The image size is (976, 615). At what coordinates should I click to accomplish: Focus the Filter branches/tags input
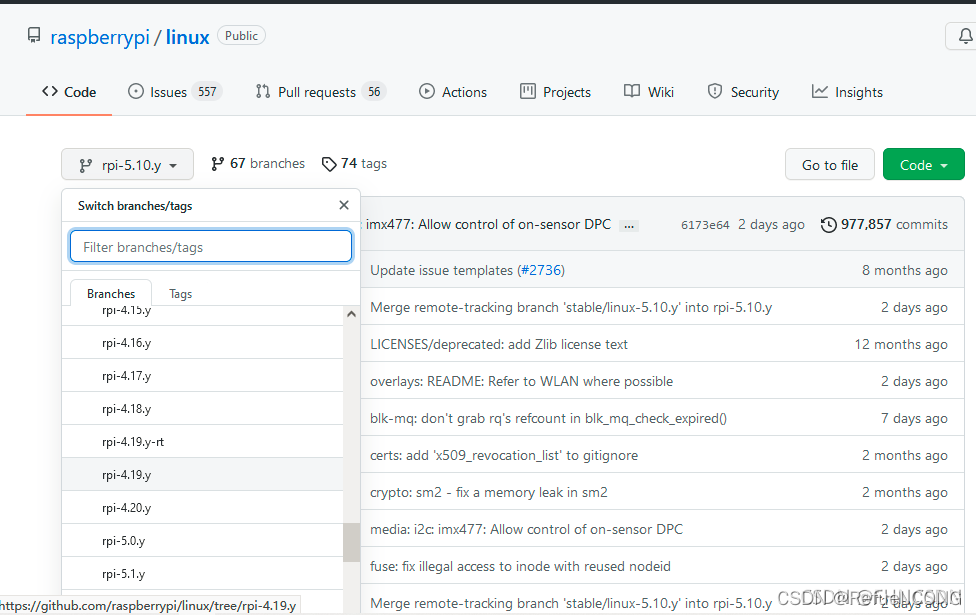[211, 246]
